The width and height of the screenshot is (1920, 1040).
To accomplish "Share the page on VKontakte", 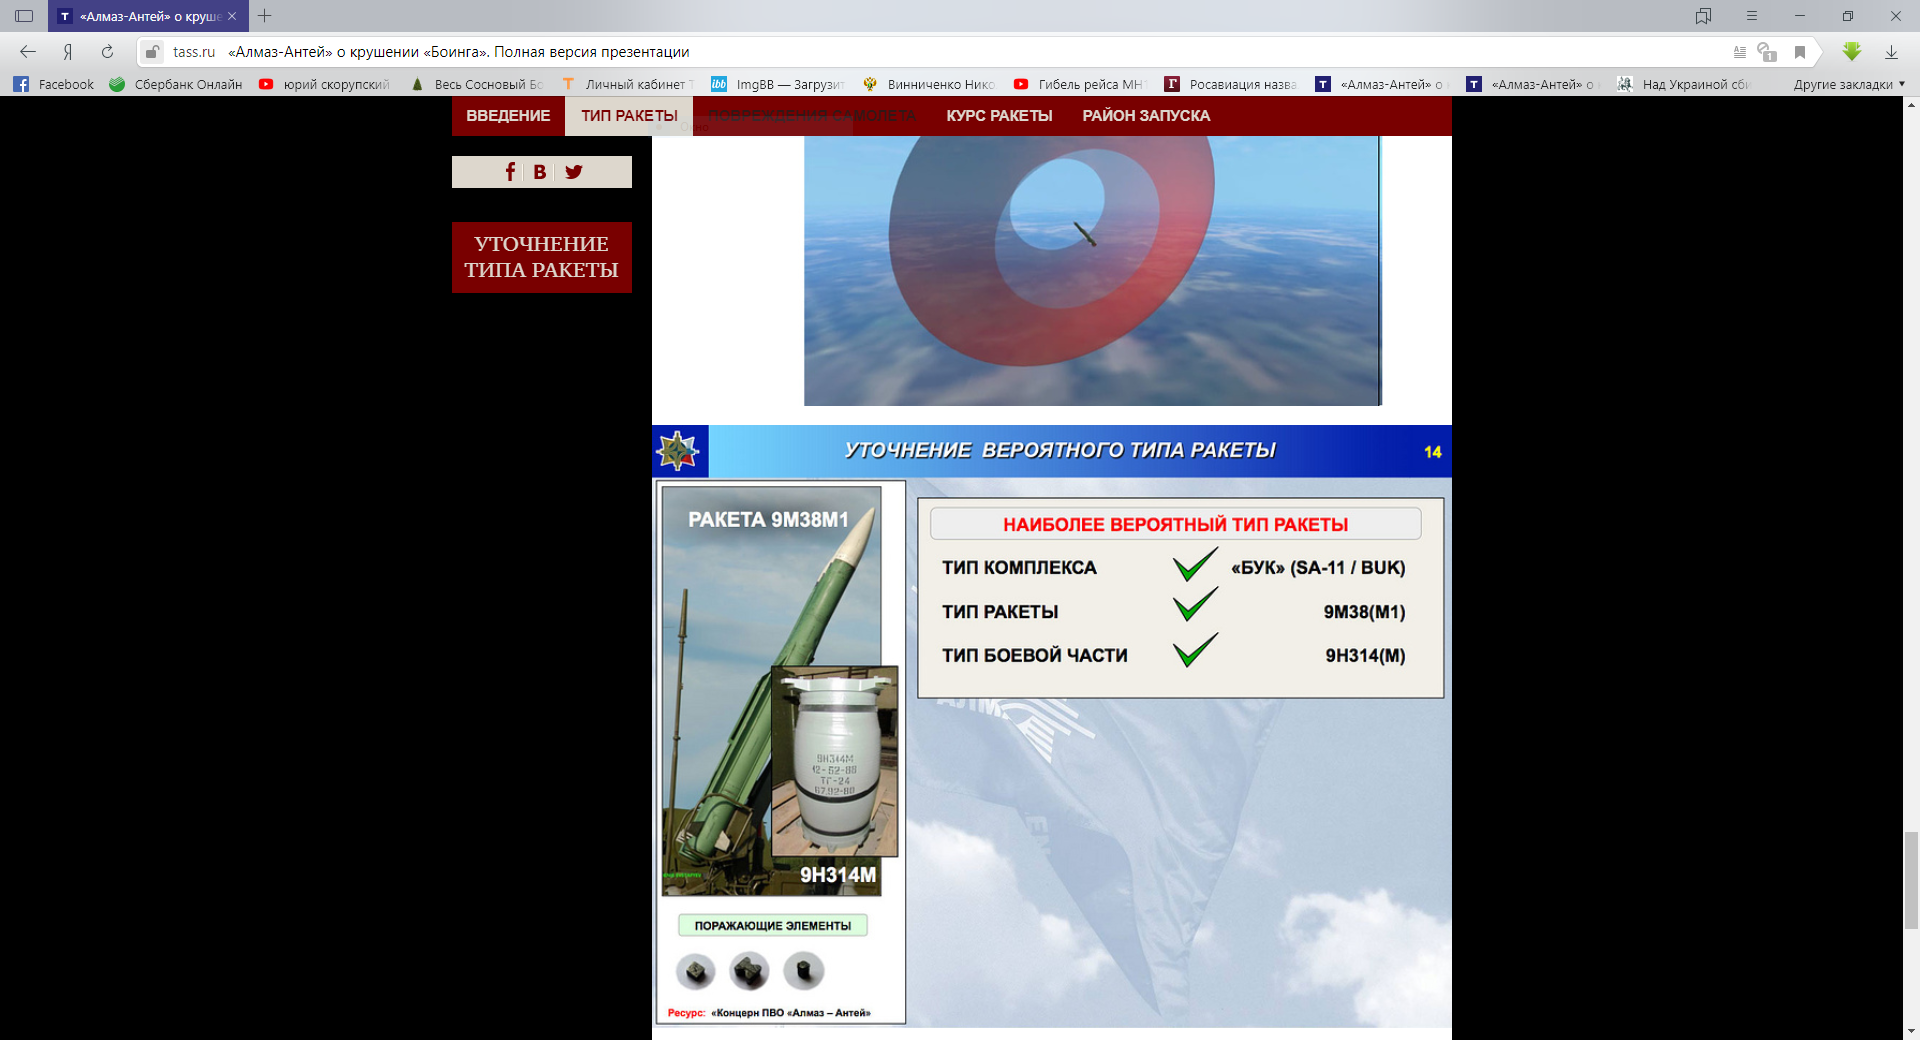I will [540, 172].
